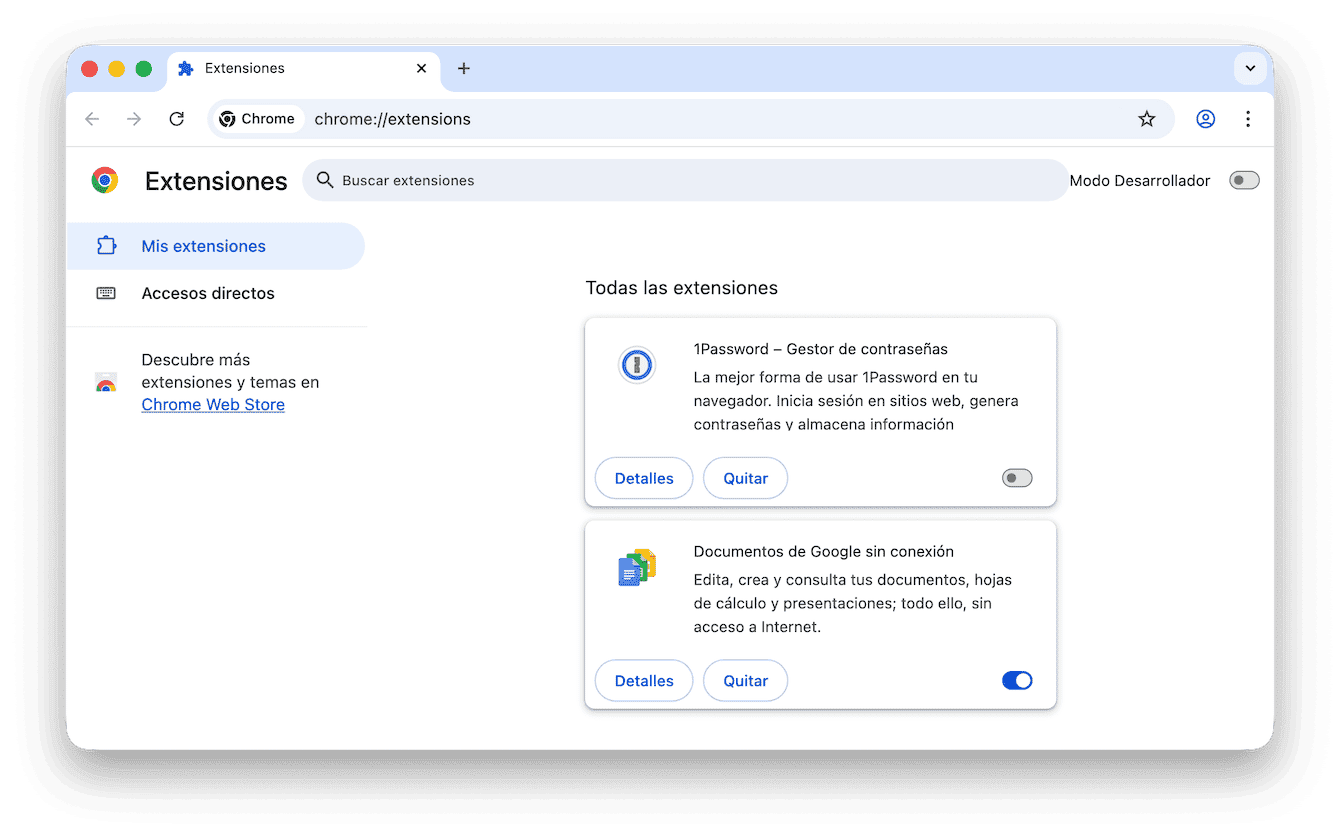The width and height of the screenshot is (1340, 837).
Task: Select Mis extensiones in the sidebar
Action: pos(215,246)
